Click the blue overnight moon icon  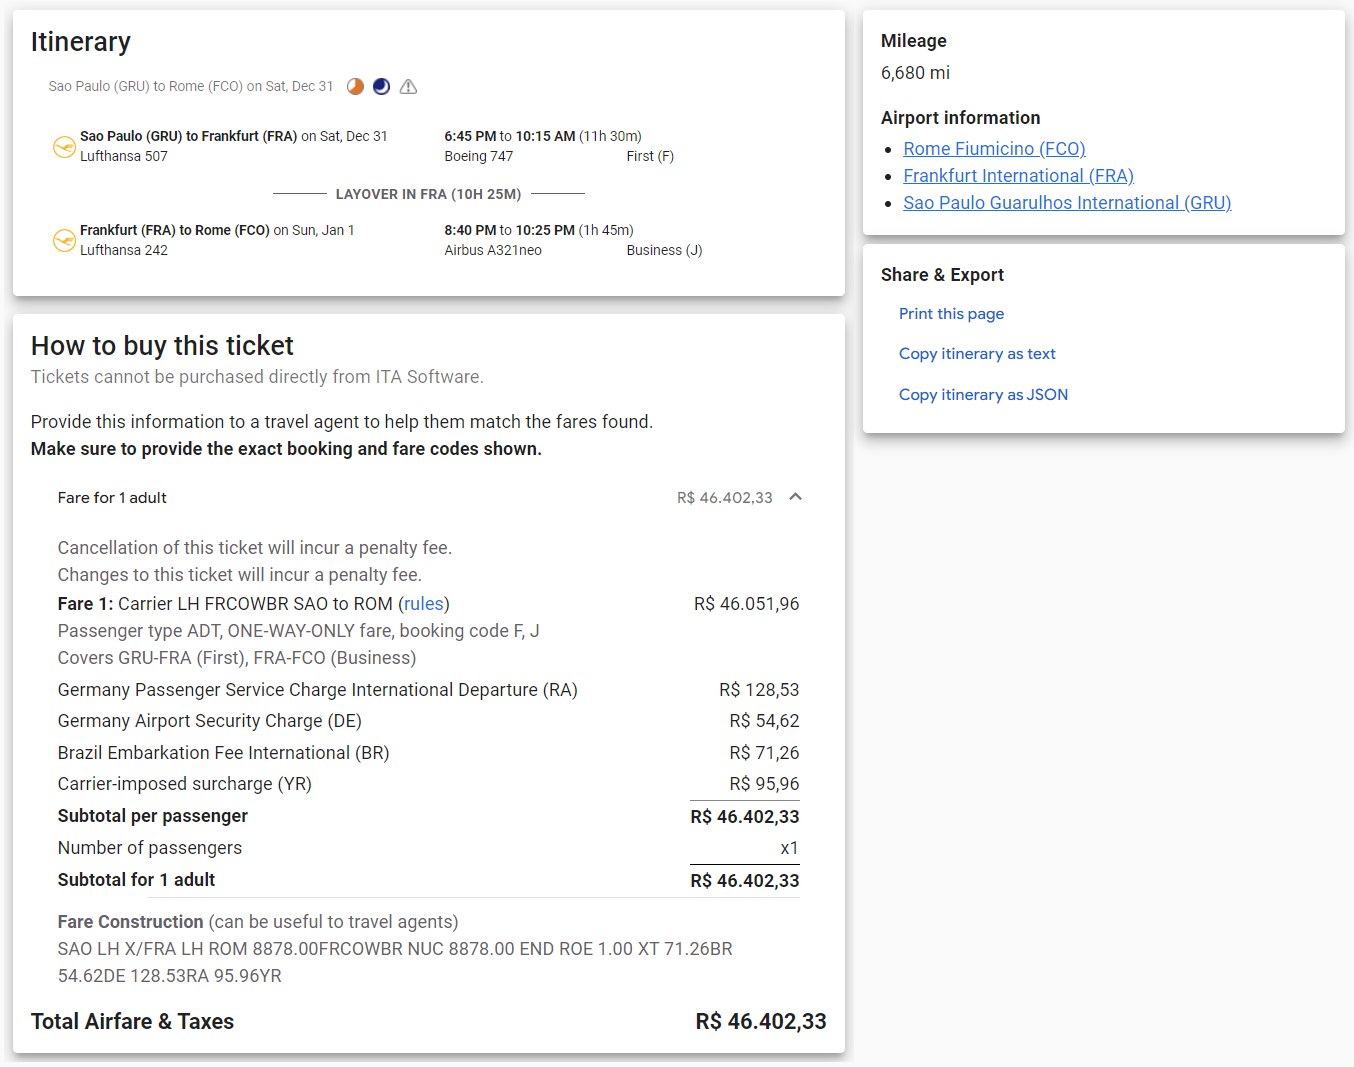click(x=381, y=87)
